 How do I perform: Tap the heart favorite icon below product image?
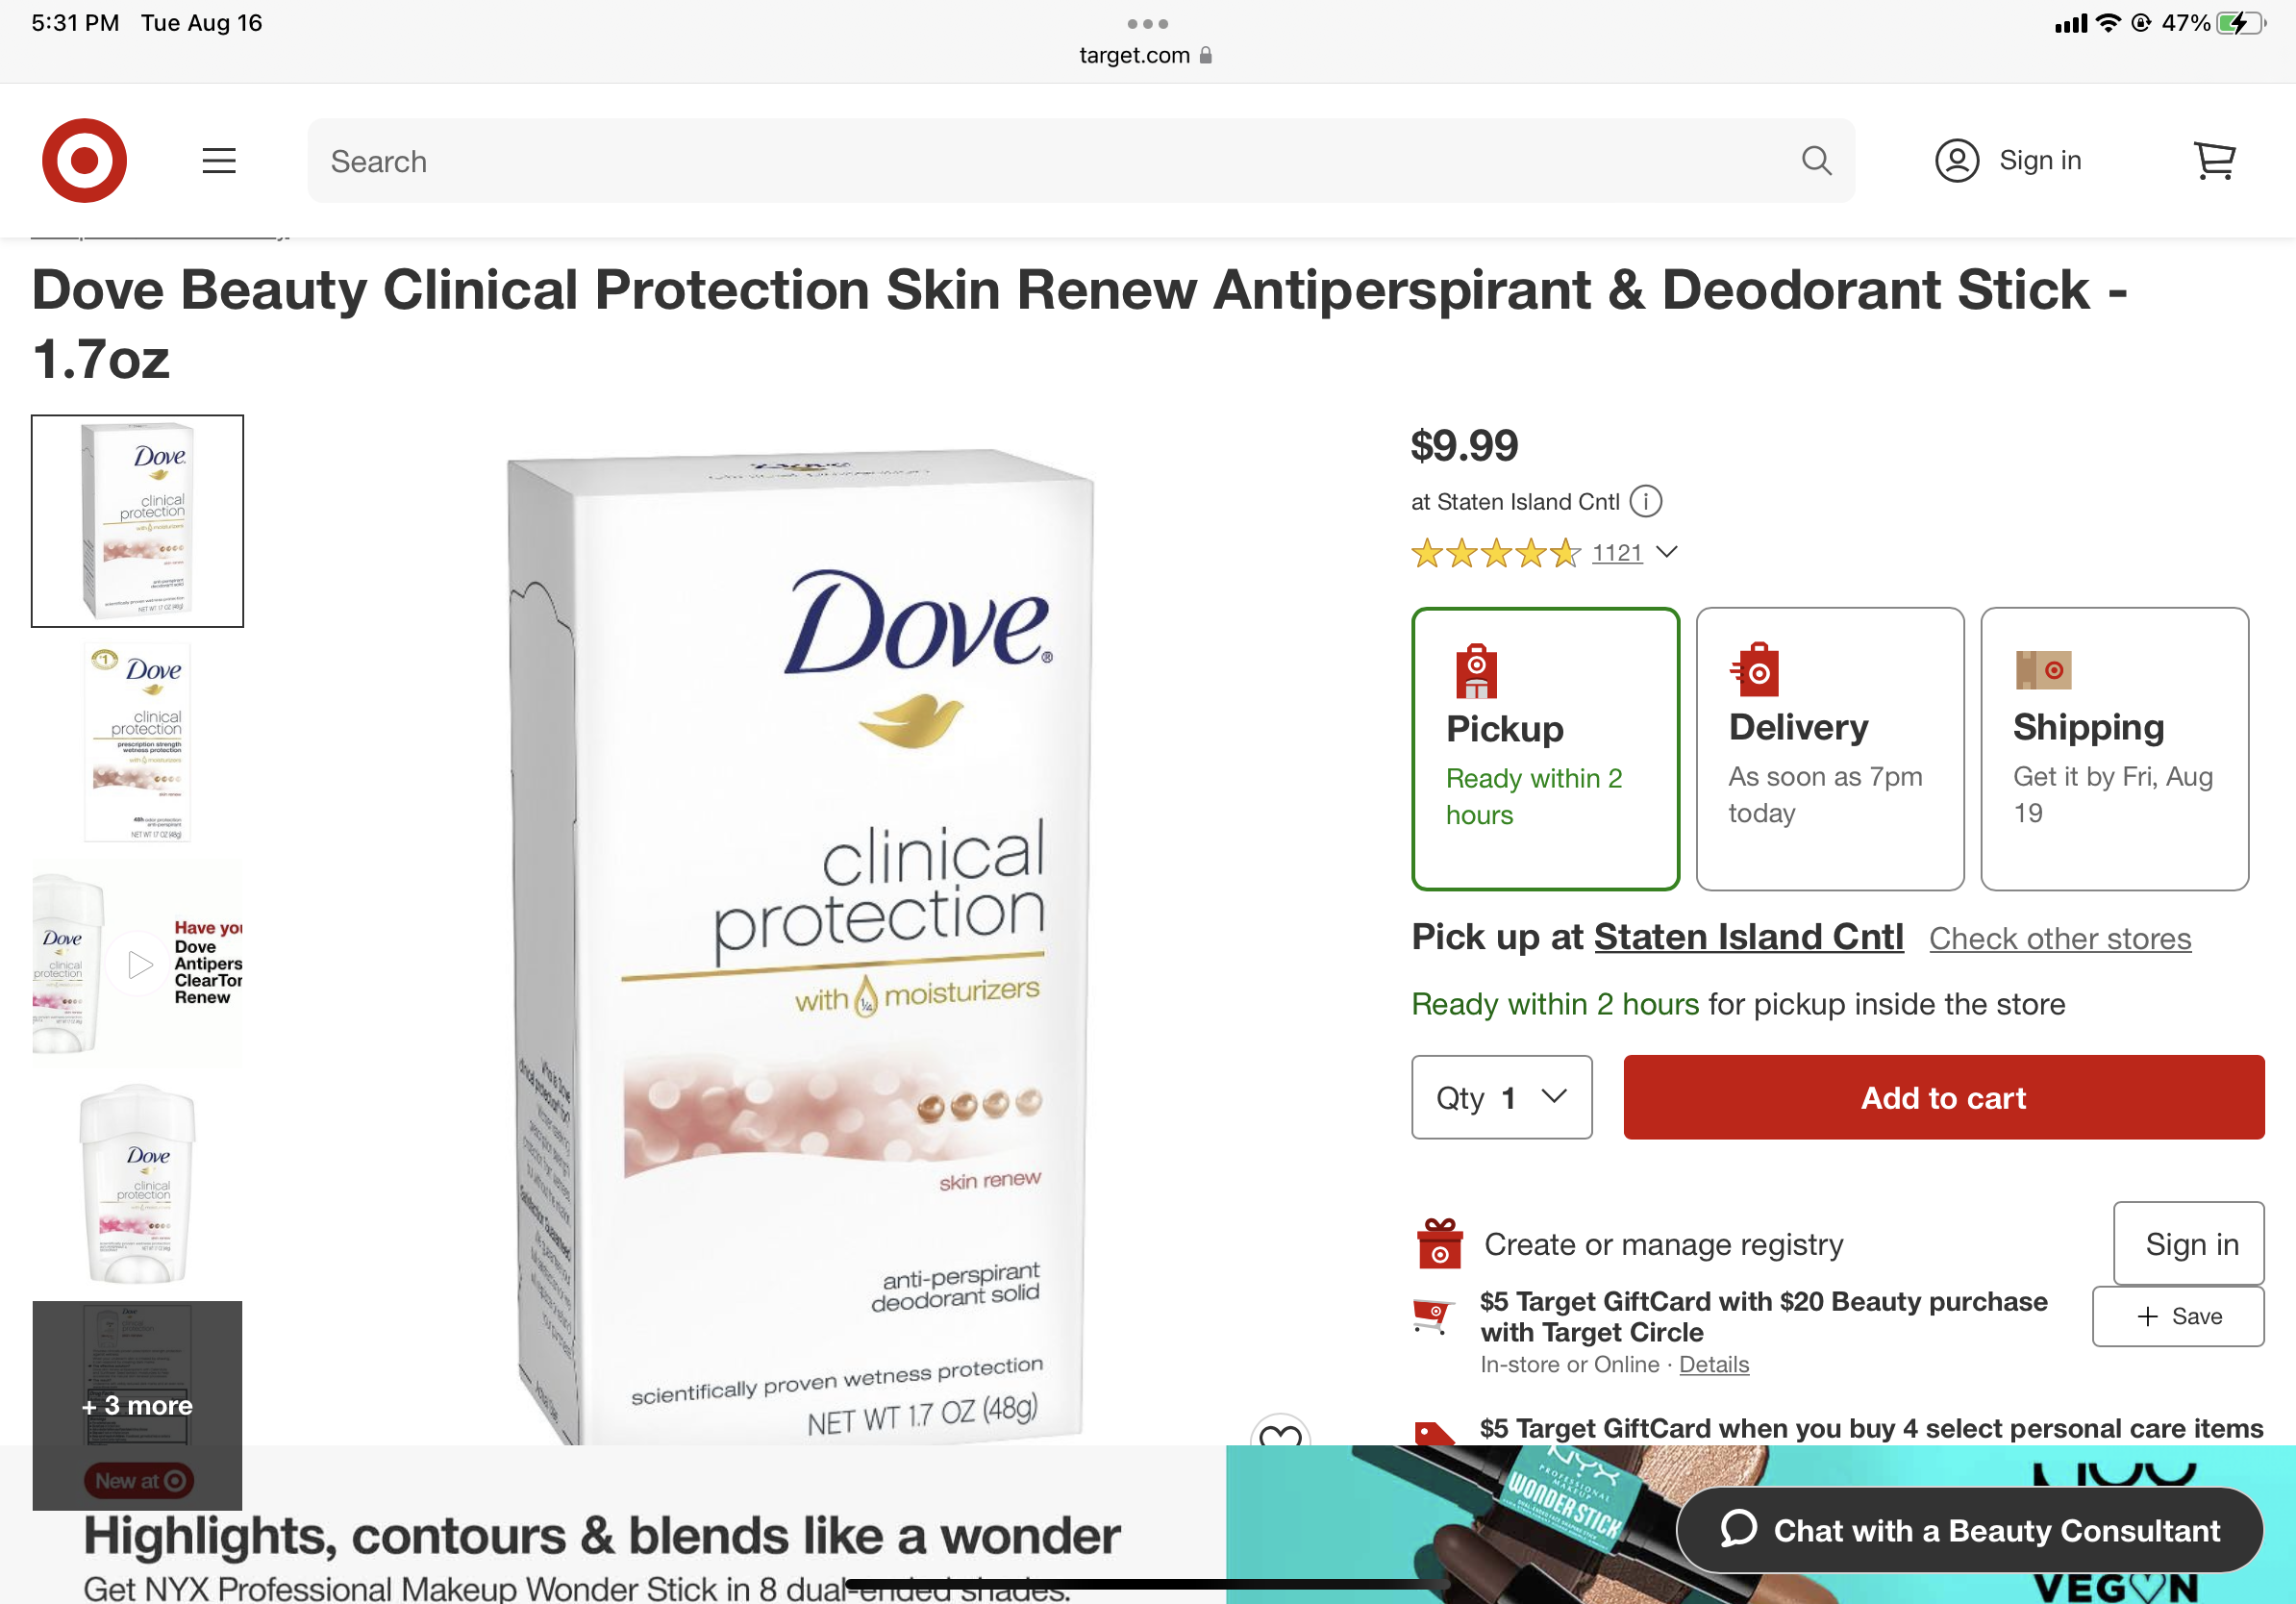(1280, 1432)
